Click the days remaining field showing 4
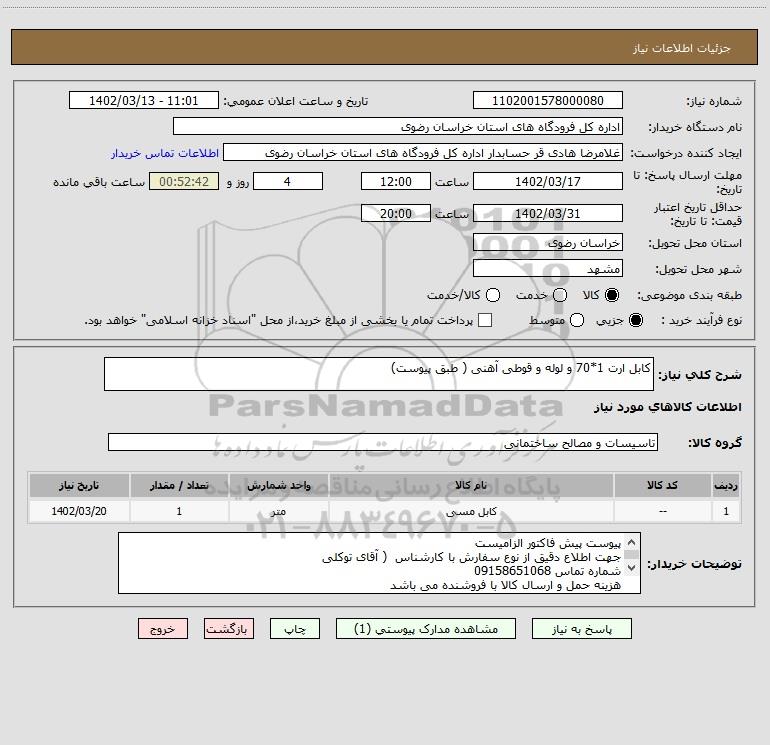The width and height of the screenshot is (770, 745). tap(288, 181)
